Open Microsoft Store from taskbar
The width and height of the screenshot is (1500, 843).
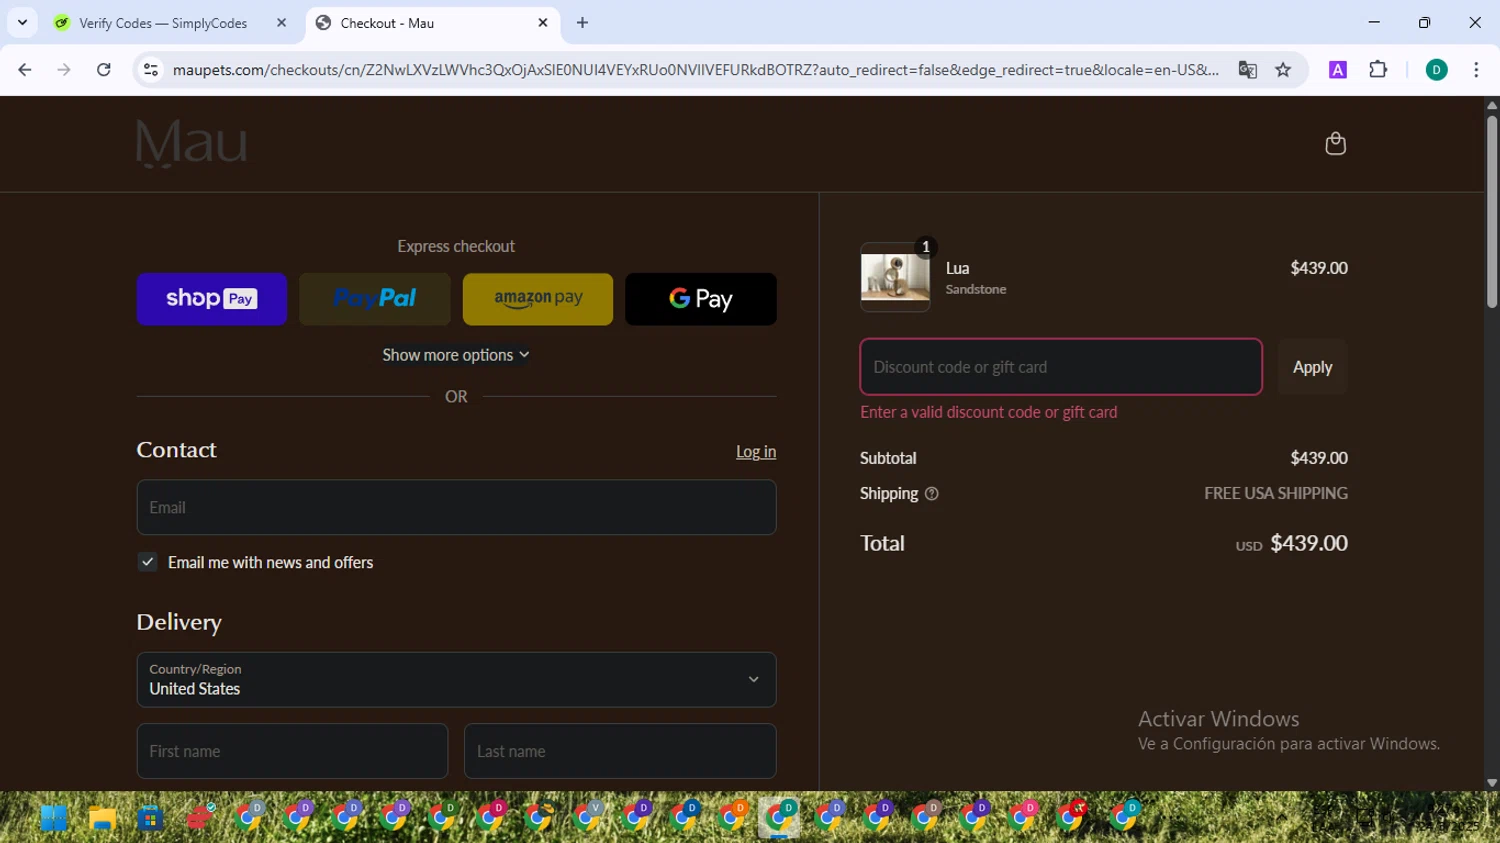point(151,818)
